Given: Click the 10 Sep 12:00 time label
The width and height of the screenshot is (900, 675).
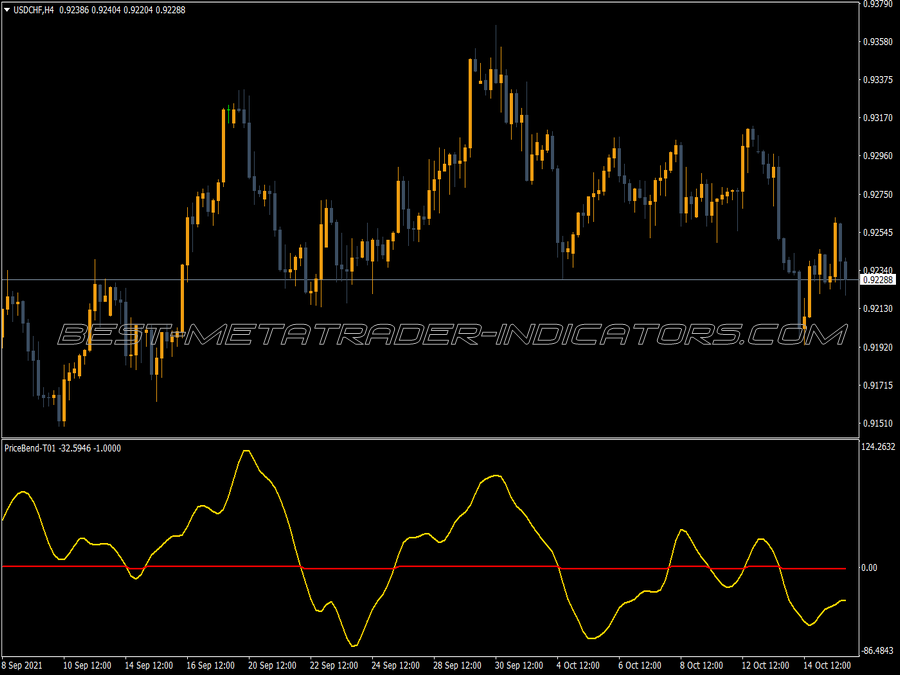Looking at the screenshot, I should point(87,666).
